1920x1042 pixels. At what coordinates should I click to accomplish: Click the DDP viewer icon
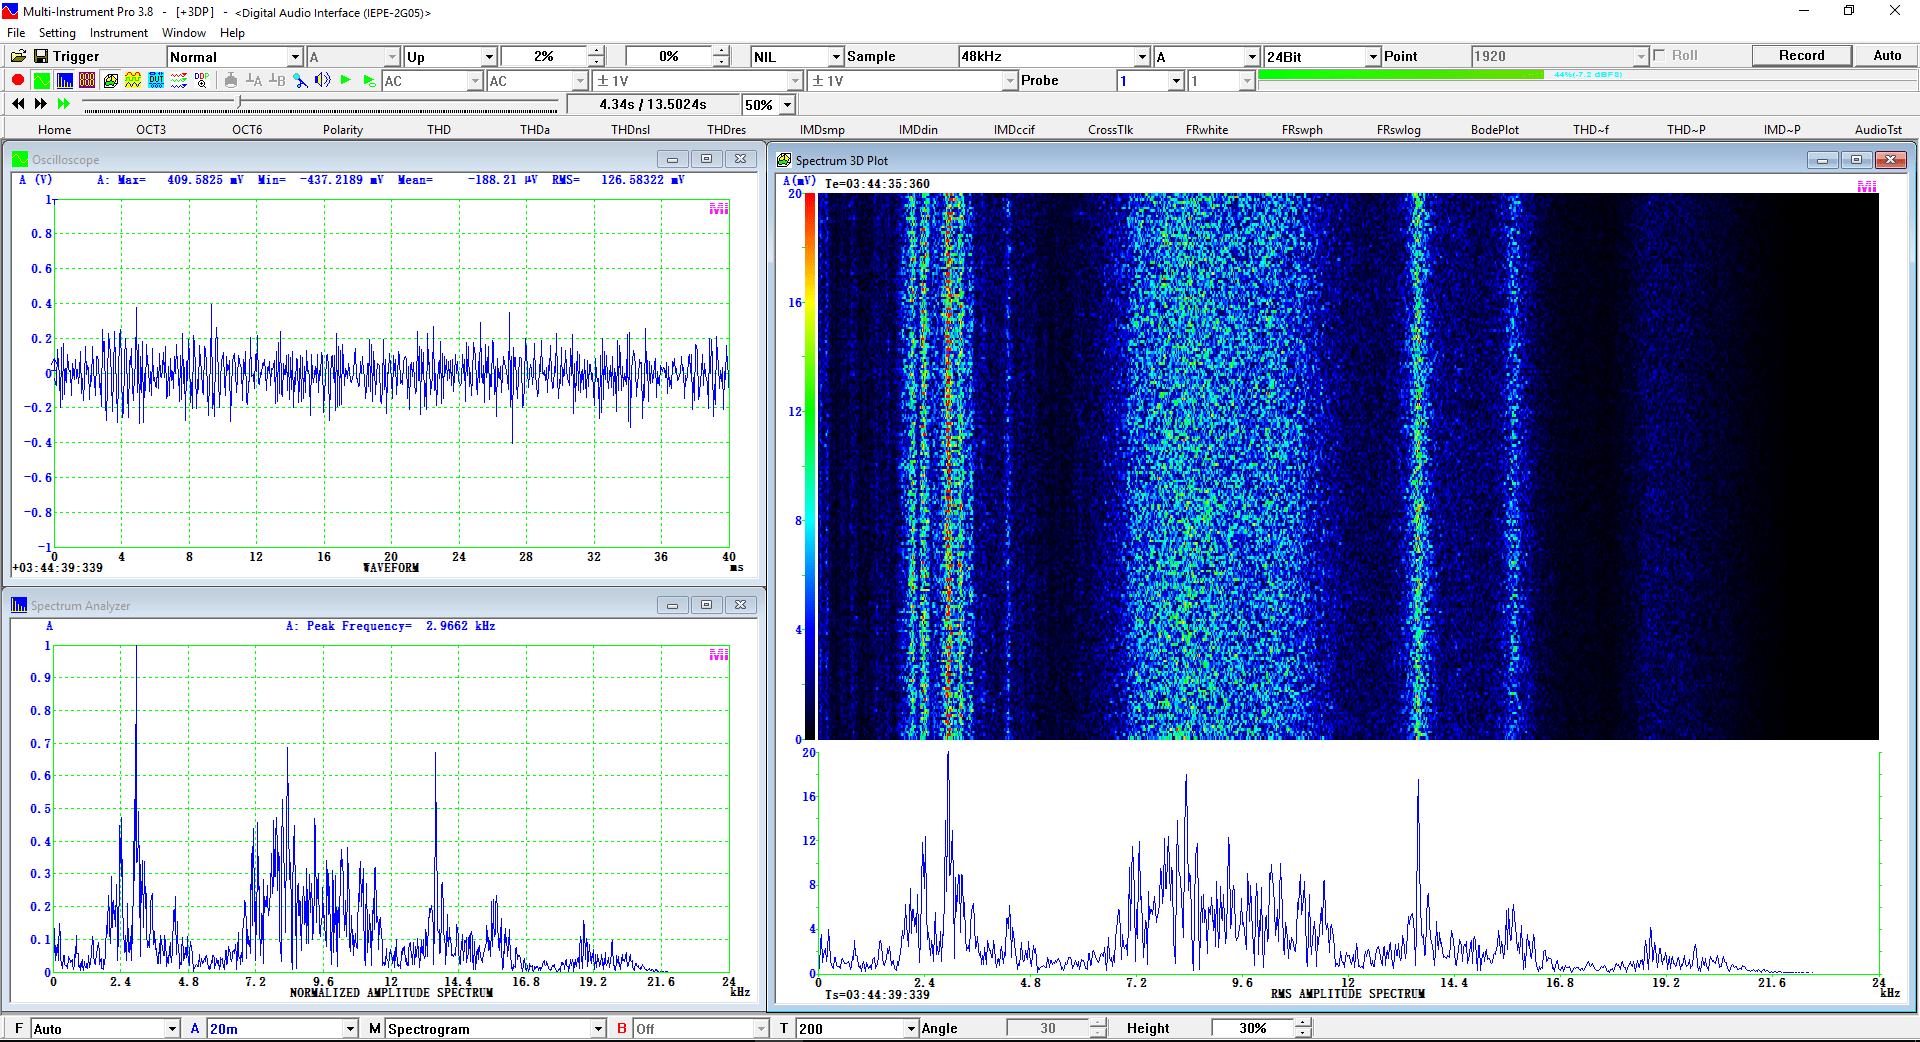click(202, 80)
